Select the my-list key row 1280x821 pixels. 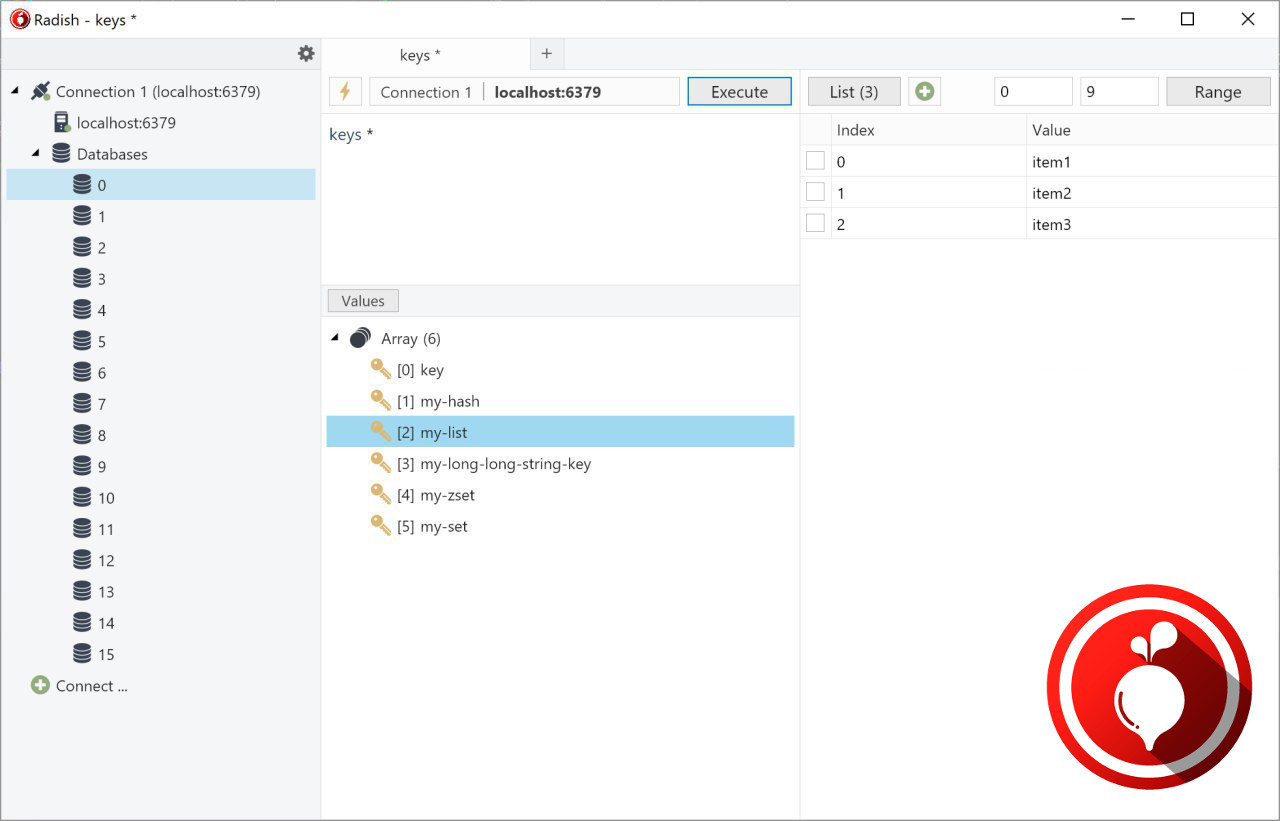tap(560, 432)
